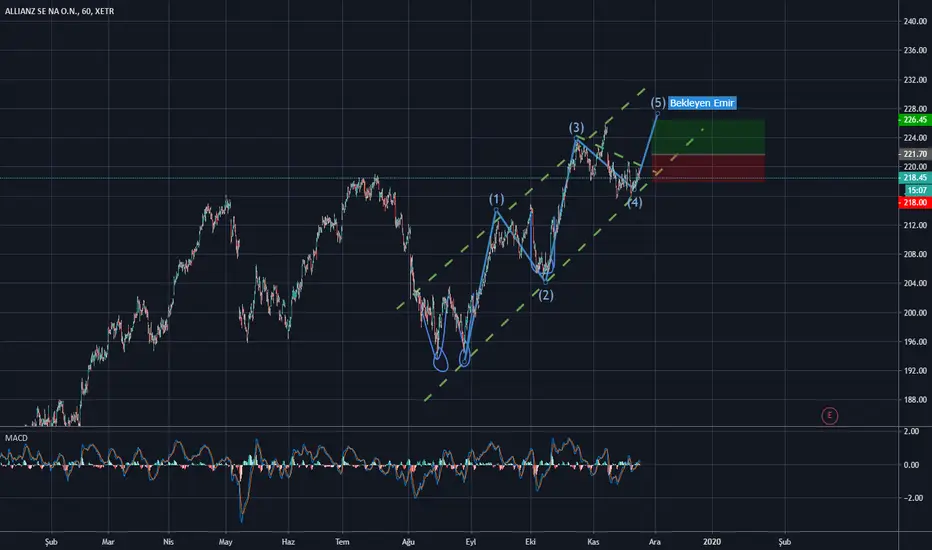
Task: Click the Ara month label on time axis
Action: click(x=654, y=542)
